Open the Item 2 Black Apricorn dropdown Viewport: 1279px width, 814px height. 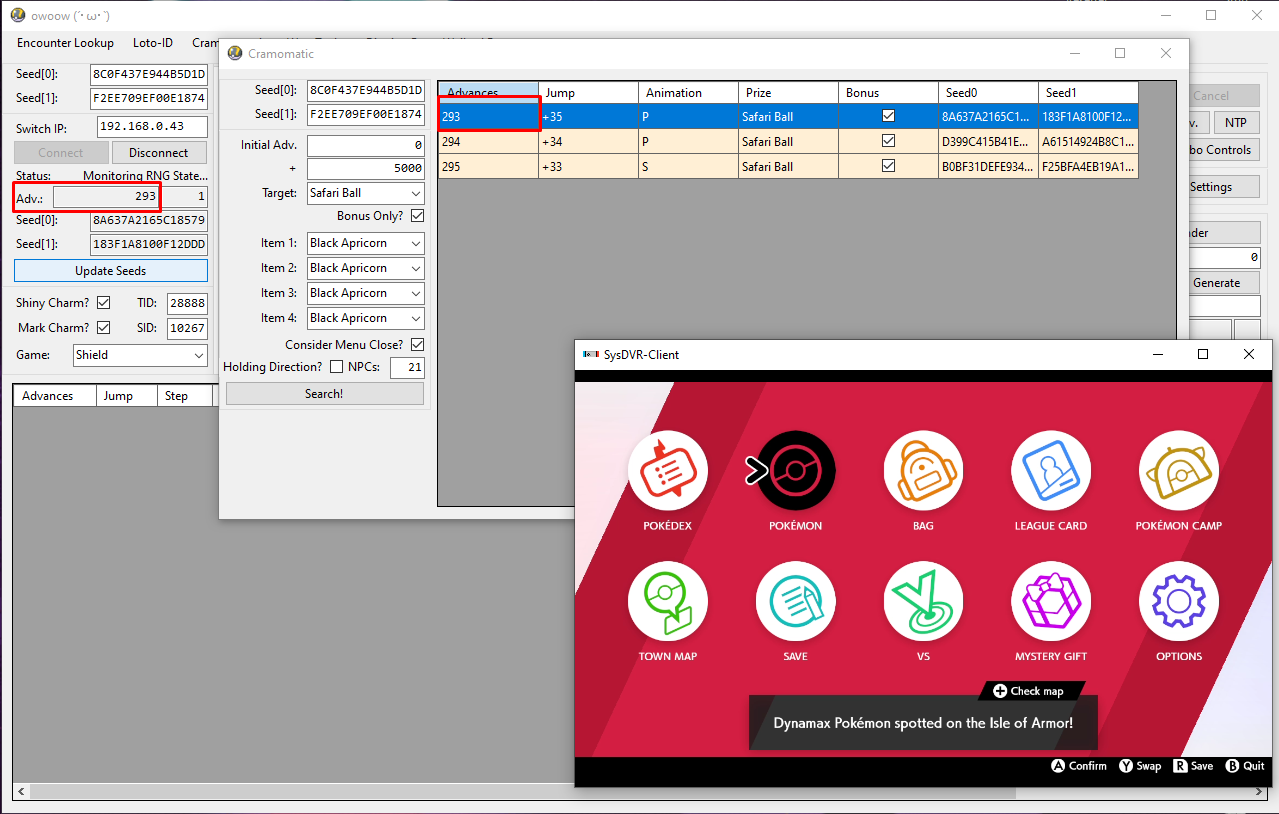[365, 268]
